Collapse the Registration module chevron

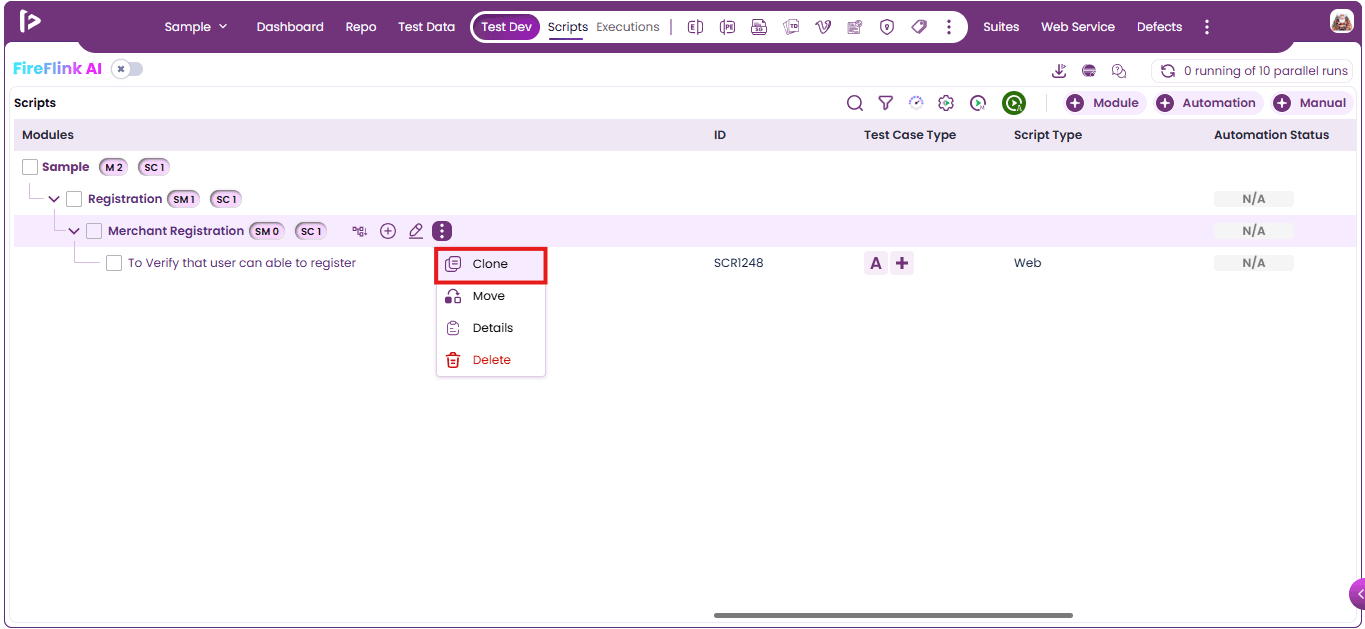point(54,199)
